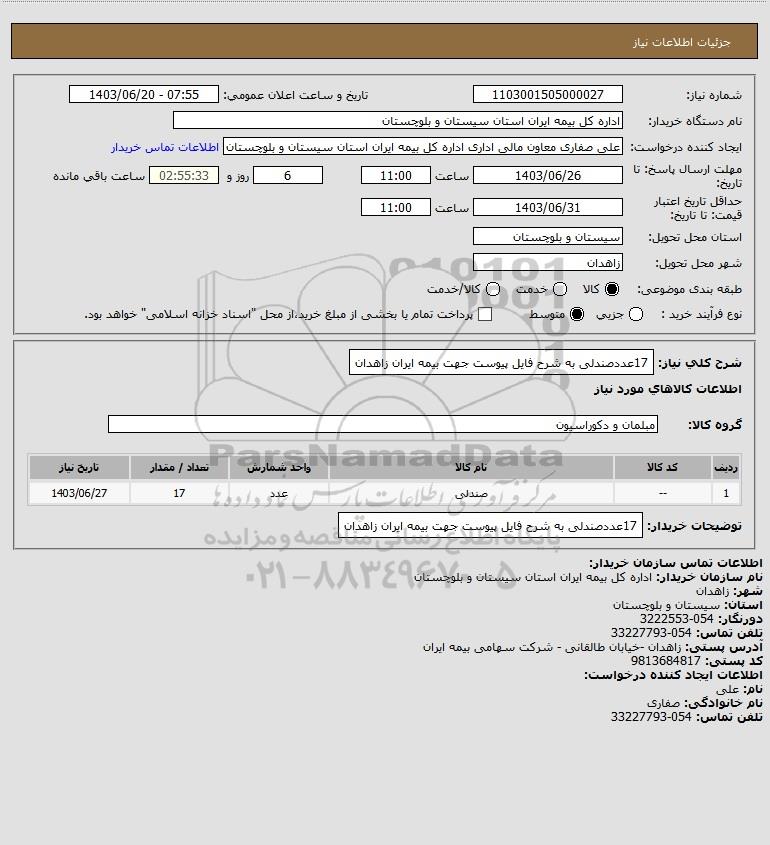Click the request creator name field
The height and width of the screenshot is (845, 770).
pyautogui.click(x=423, y=147)
